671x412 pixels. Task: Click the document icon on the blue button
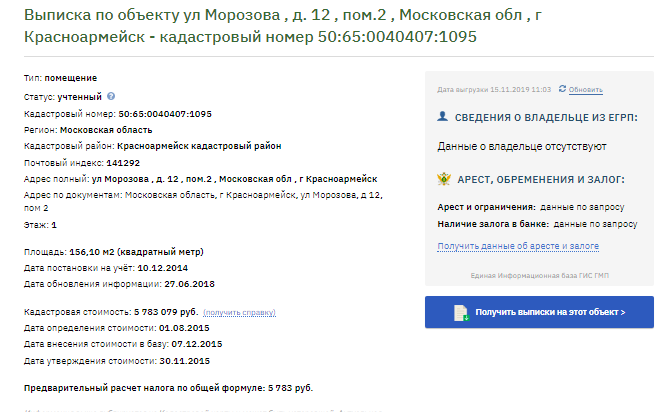(x=461, y=312)
